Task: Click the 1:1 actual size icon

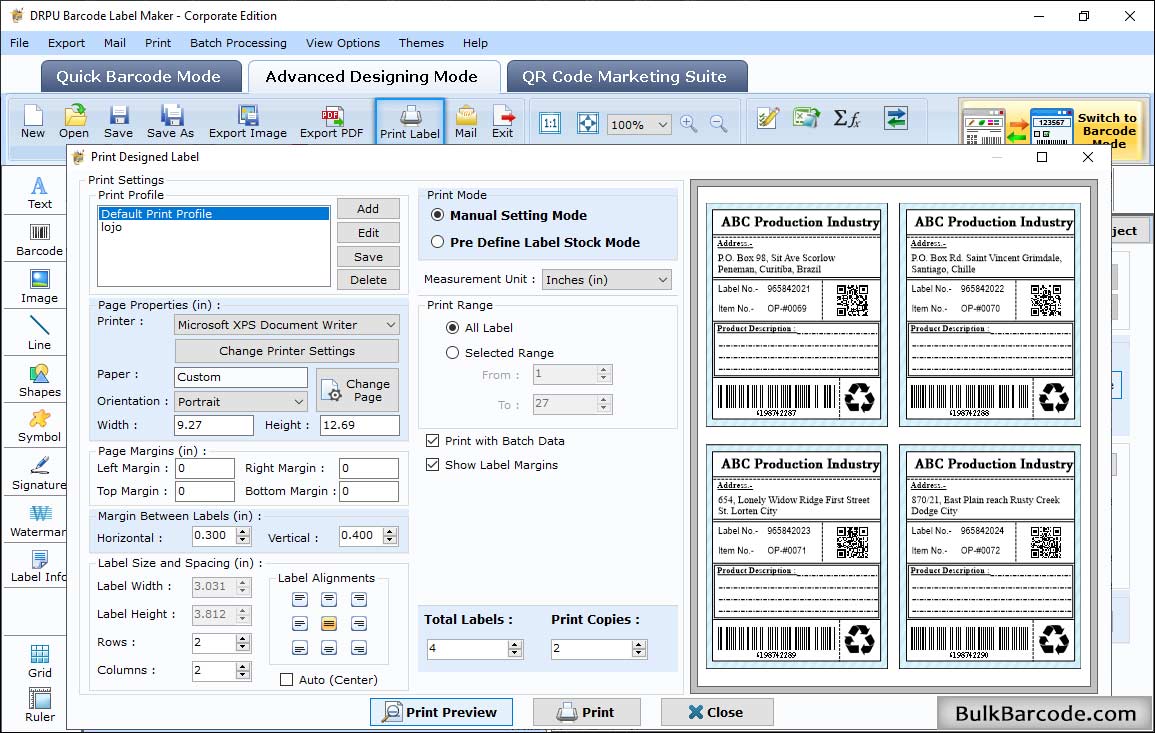Action: pyautogui.click(x=550, y=123)
